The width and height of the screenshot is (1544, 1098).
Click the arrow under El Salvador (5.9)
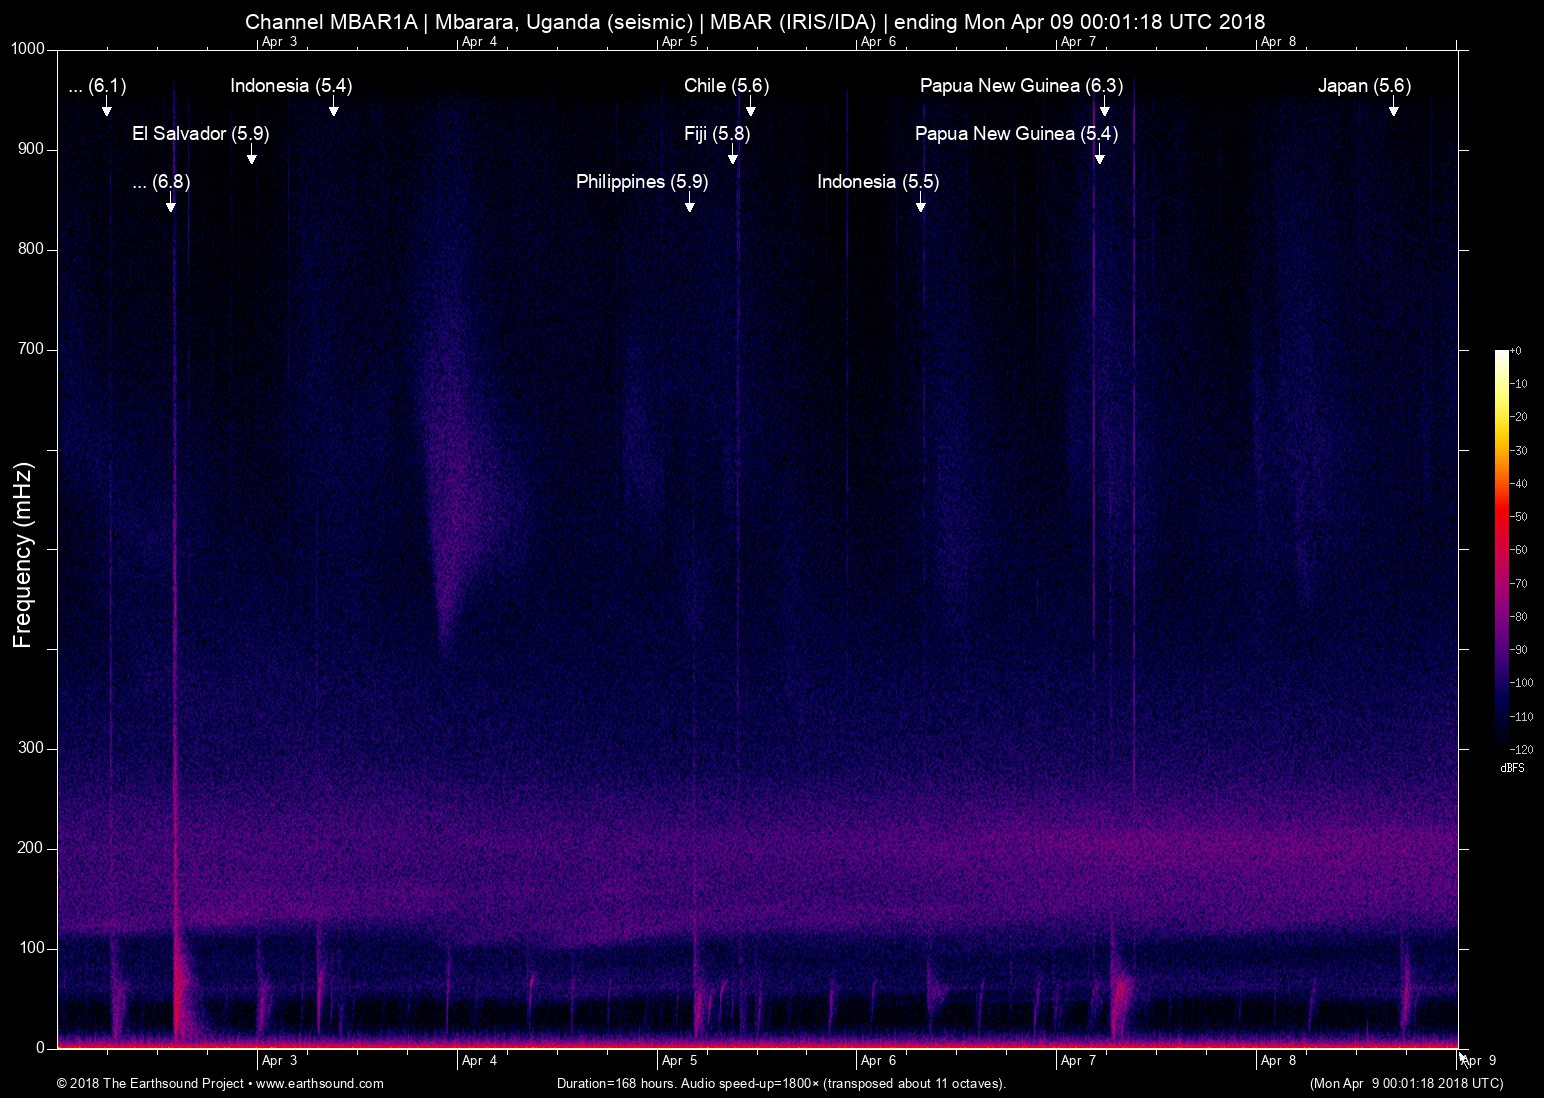(252, 157)
